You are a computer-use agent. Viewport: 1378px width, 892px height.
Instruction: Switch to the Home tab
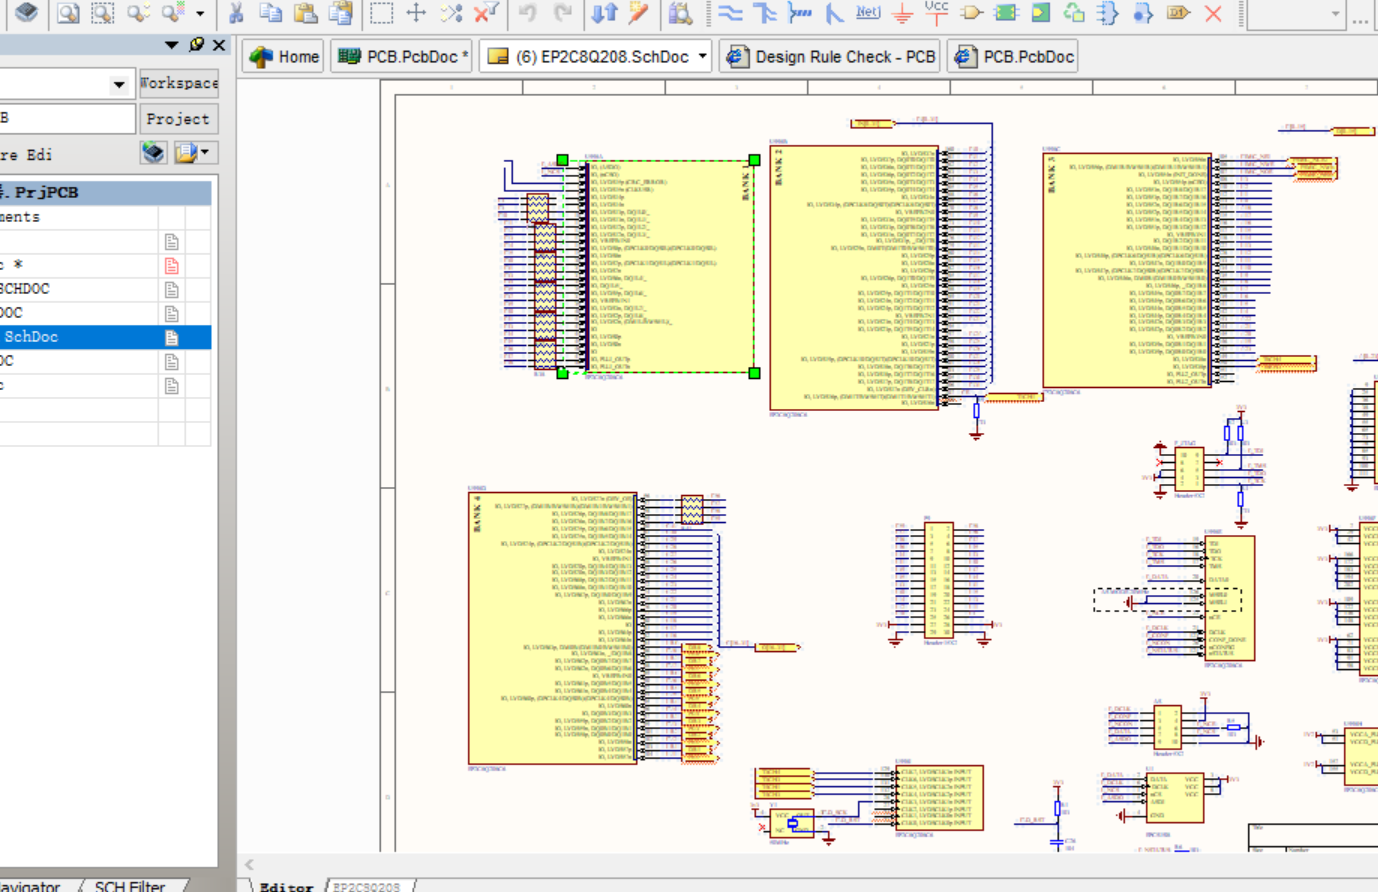point(285,57)
